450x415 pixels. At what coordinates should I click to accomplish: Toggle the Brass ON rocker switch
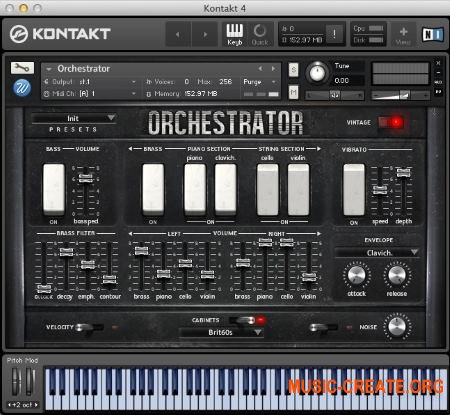click(153, 189)
